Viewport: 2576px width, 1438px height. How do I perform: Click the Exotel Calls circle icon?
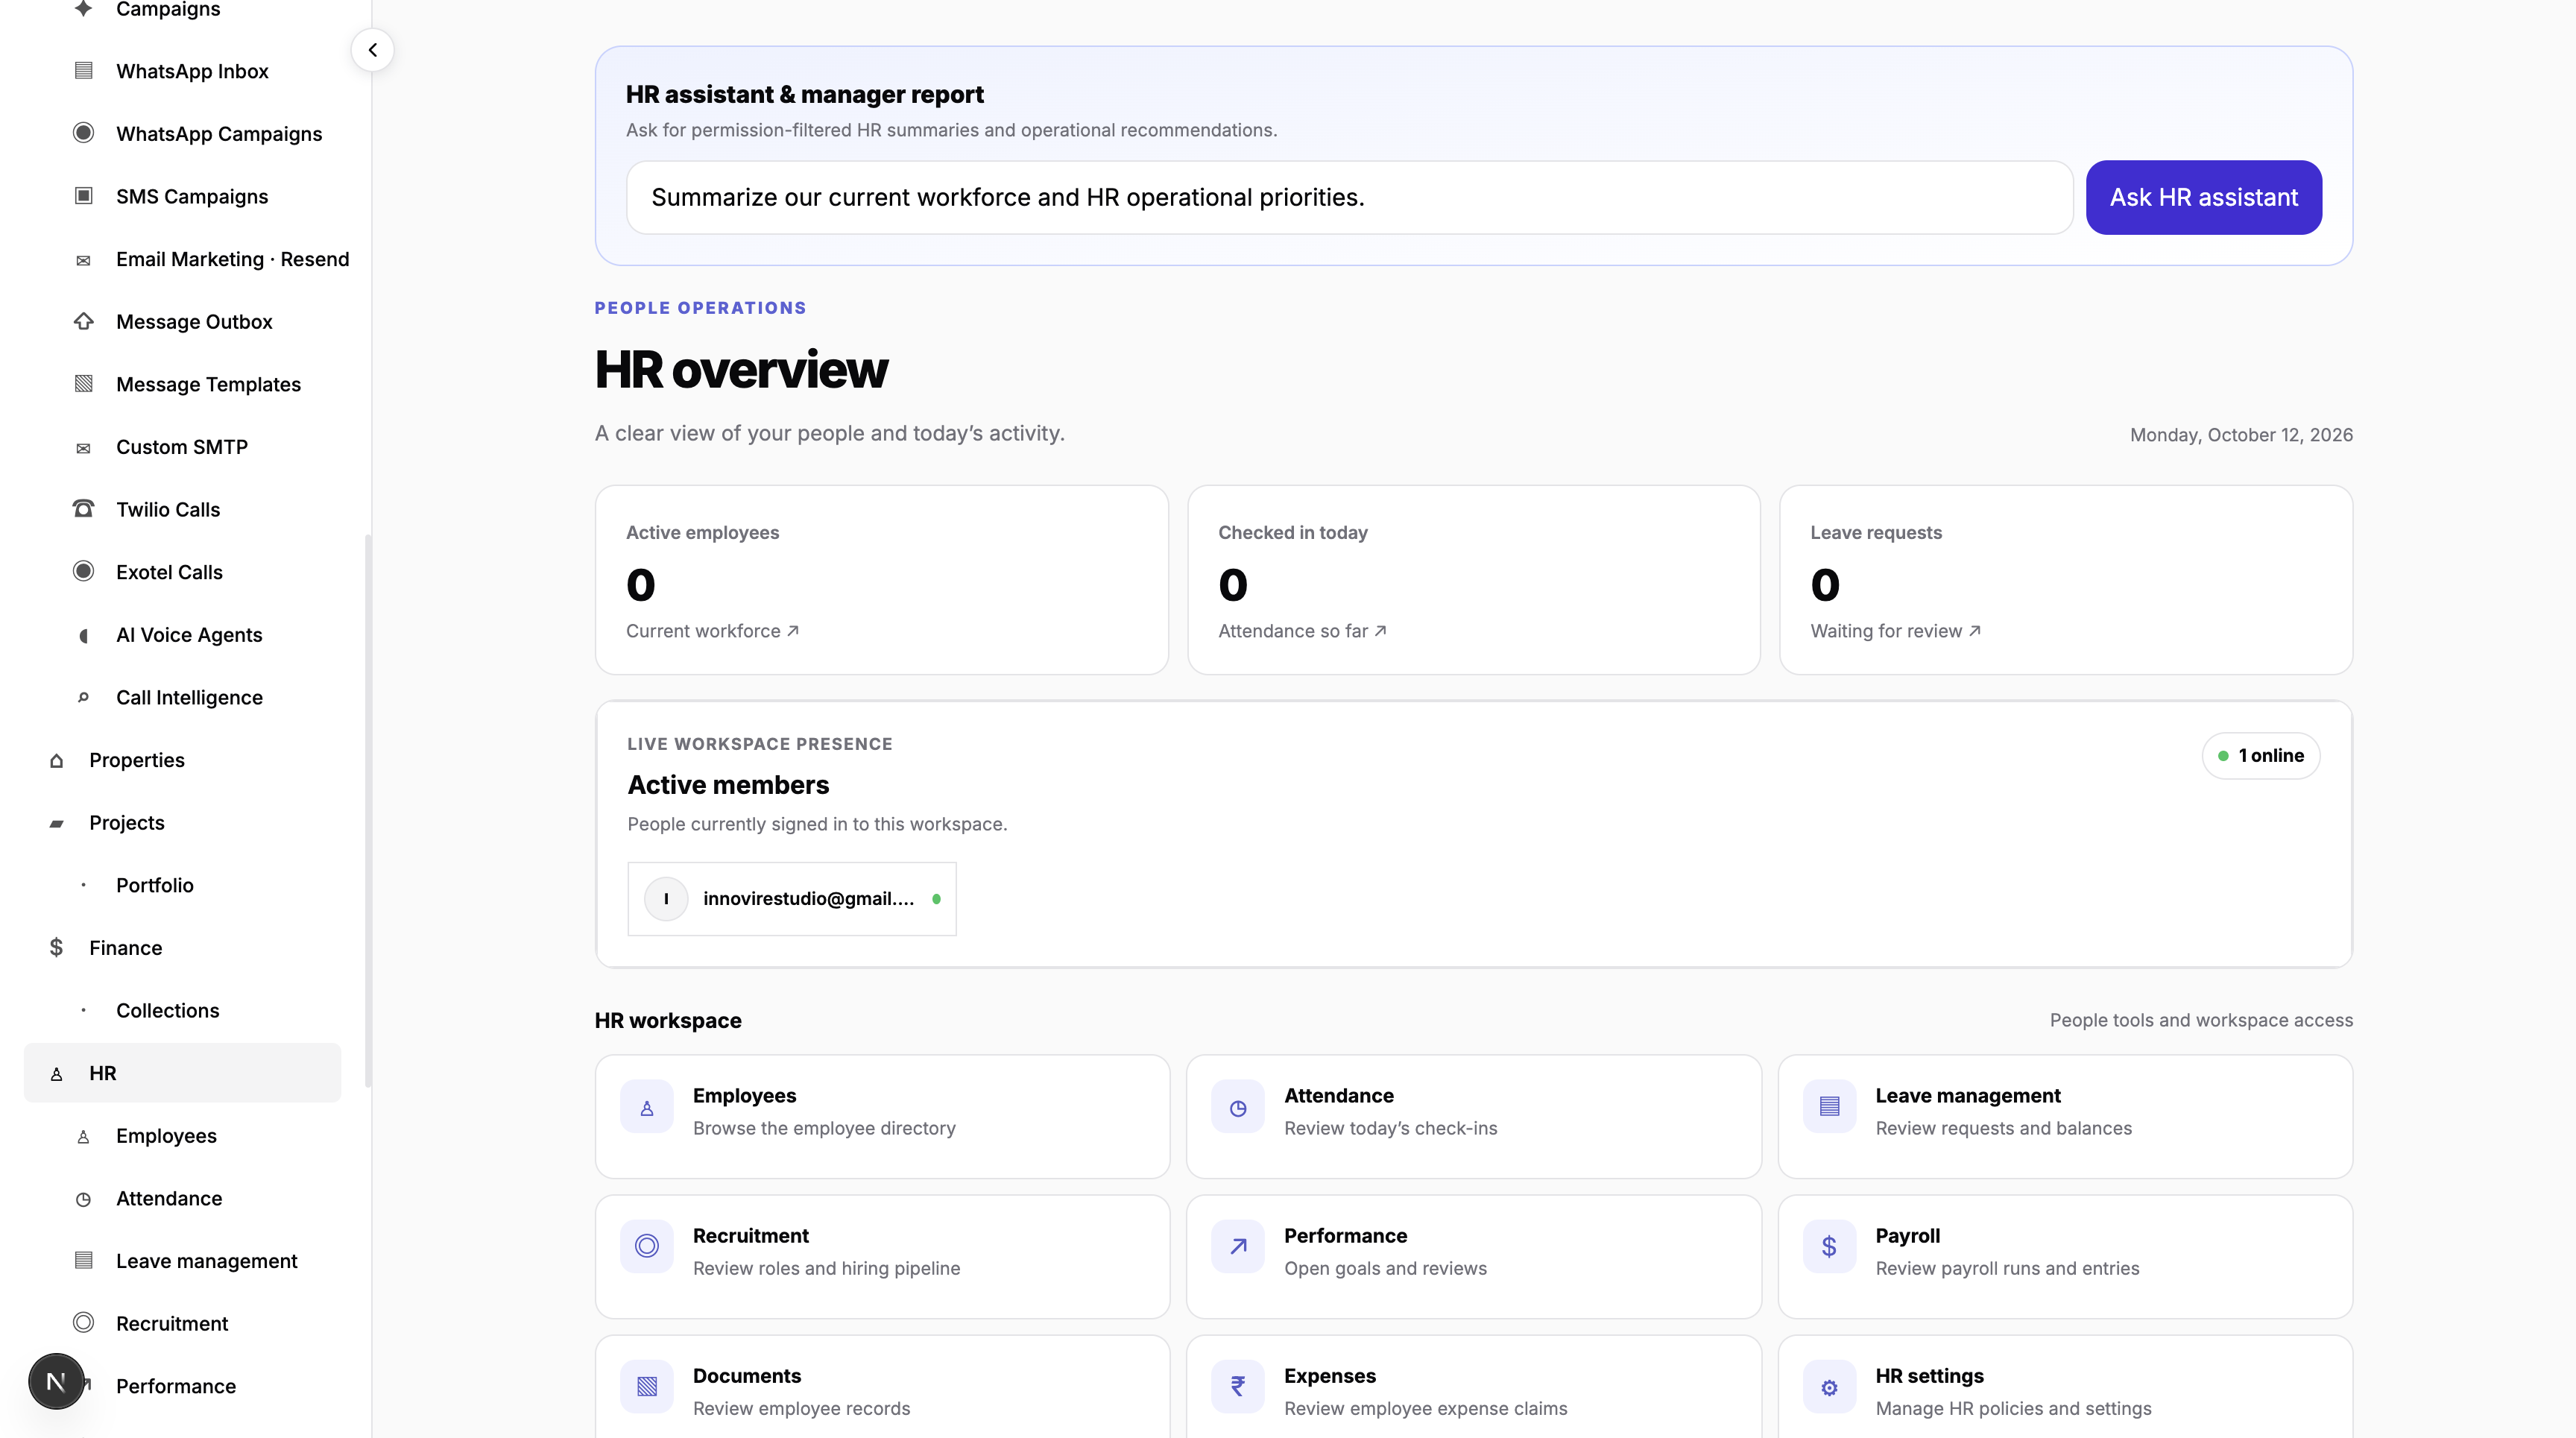[84, 571]
